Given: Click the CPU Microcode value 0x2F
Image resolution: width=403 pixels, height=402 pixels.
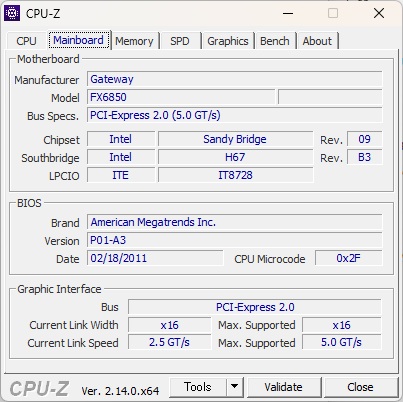Looking at the screenshot, I should (x=348, y=258).
